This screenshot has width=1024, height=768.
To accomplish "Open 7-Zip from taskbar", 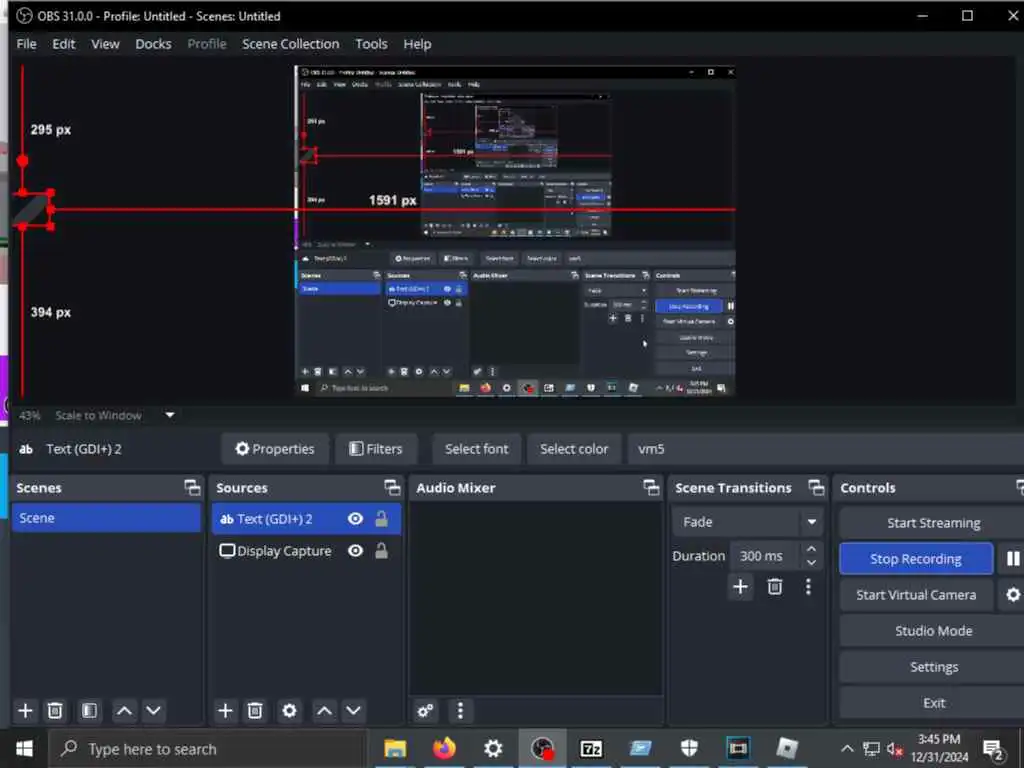I will [591, 748].
